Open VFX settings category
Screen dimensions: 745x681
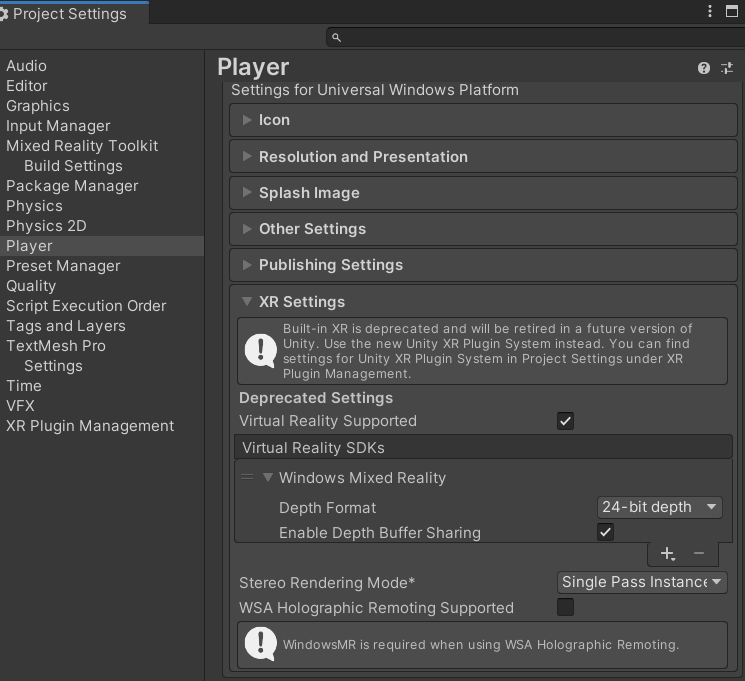click(x=20, y=406)
